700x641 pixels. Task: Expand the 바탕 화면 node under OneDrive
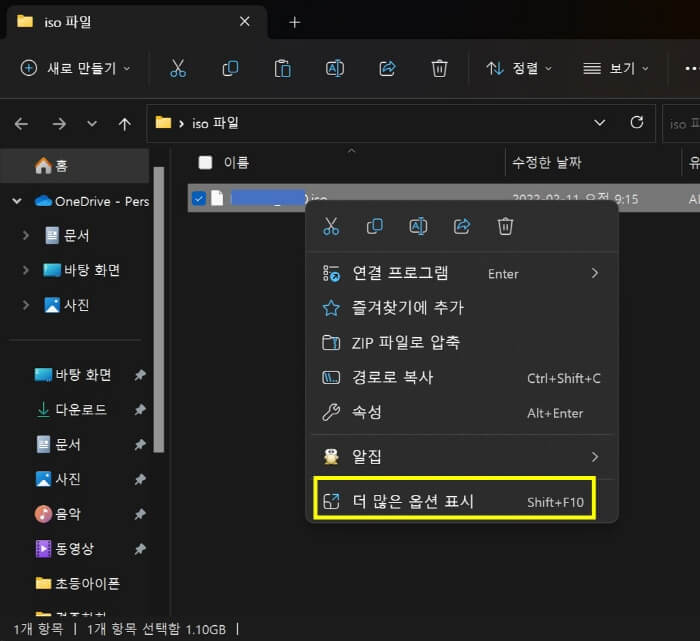(x=25, y=270)
